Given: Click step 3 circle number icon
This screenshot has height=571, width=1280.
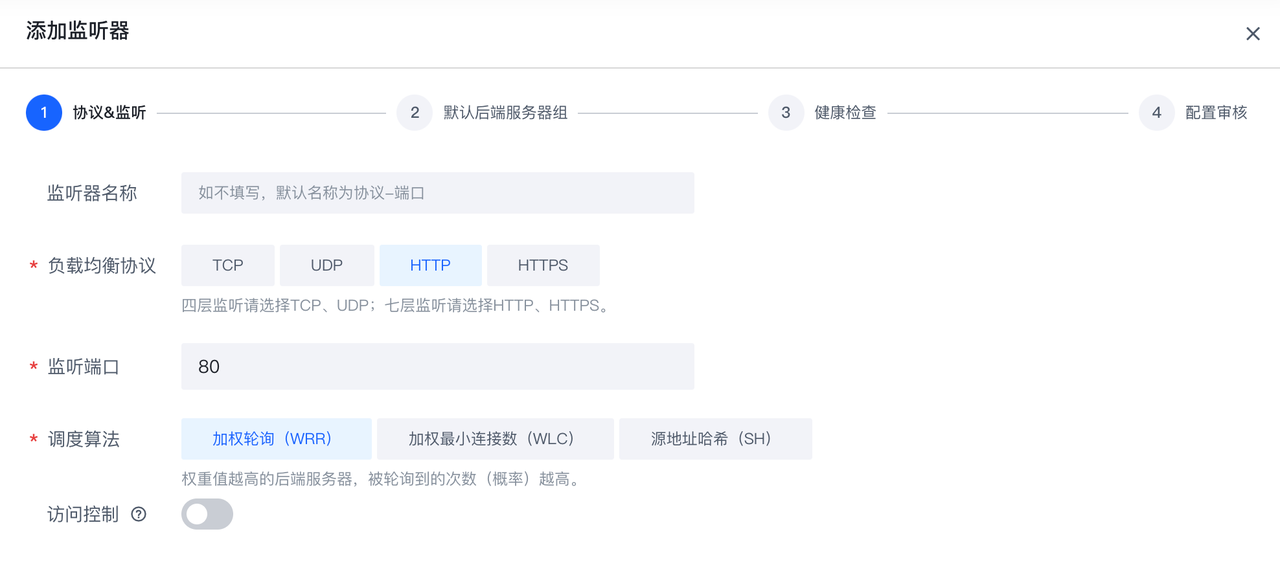Looking at the screenshot, I should click(785, 113).
